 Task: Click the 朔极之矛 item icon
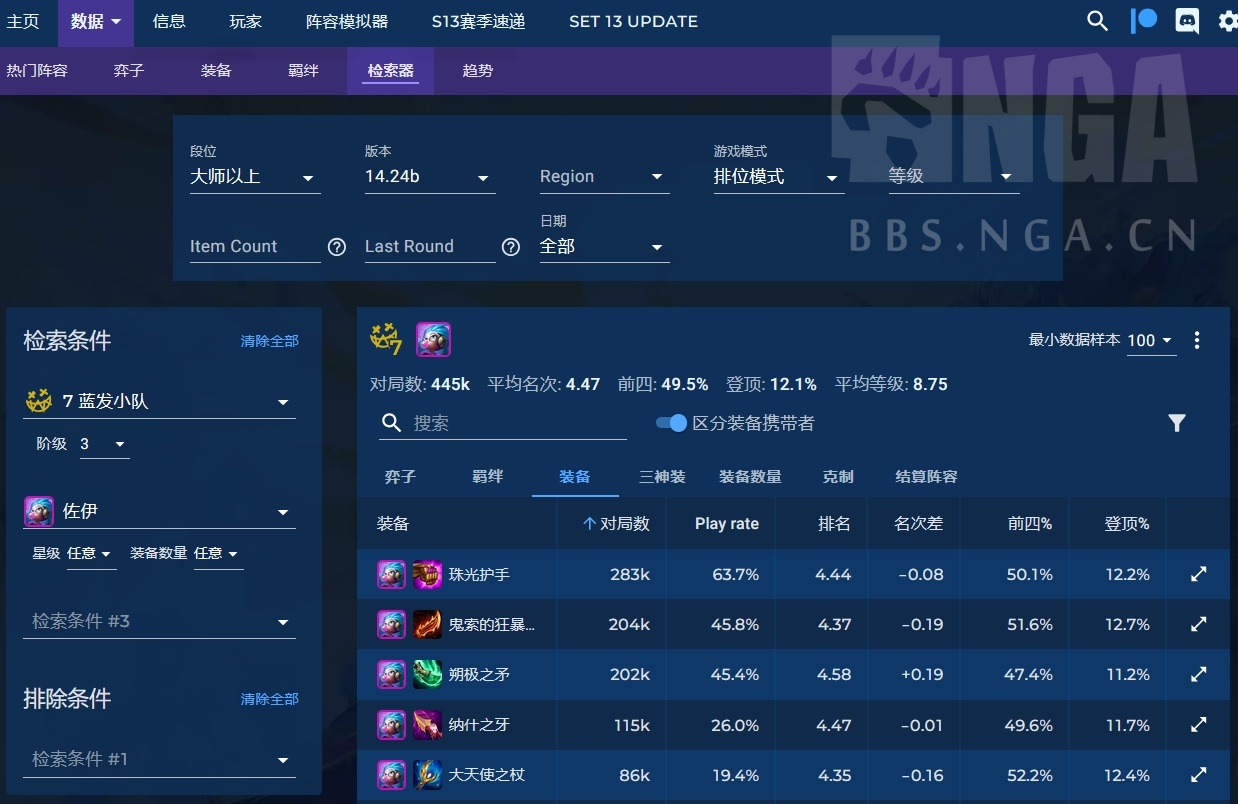[427, 675]
